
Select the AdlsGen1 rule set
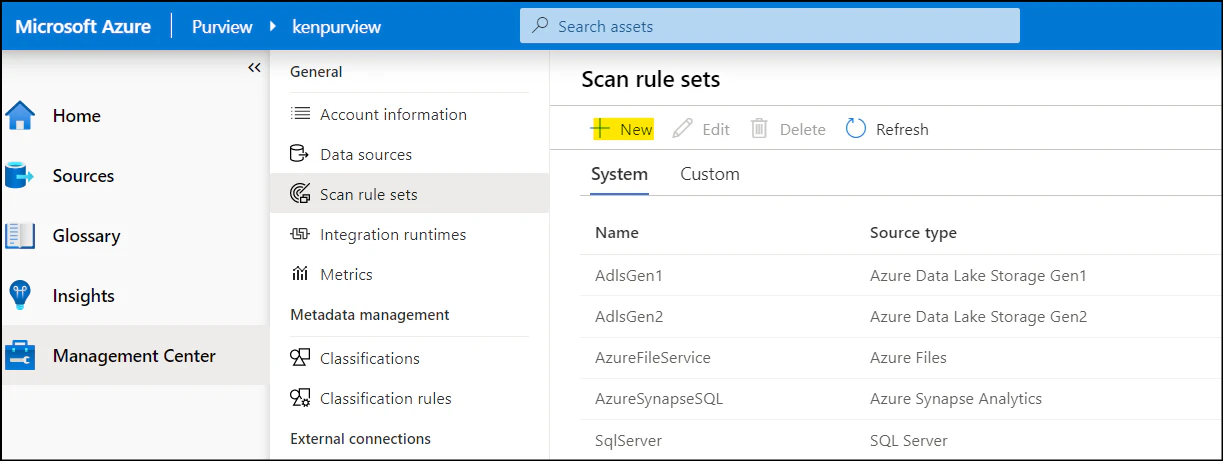pyautogui.click(x=629, y=275)
